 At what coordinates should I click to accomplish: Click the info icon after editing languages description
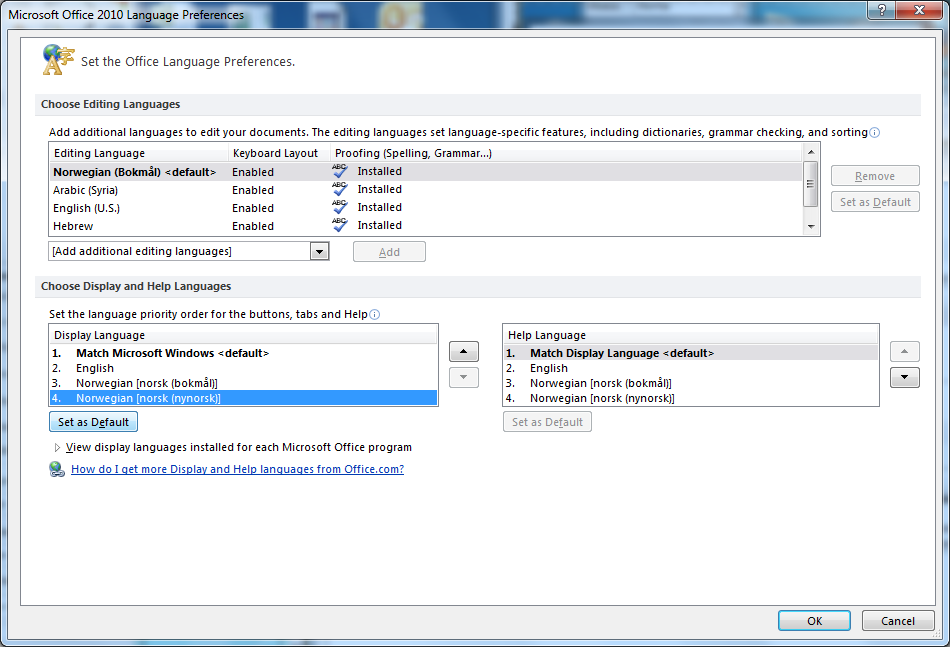(875, 132)
